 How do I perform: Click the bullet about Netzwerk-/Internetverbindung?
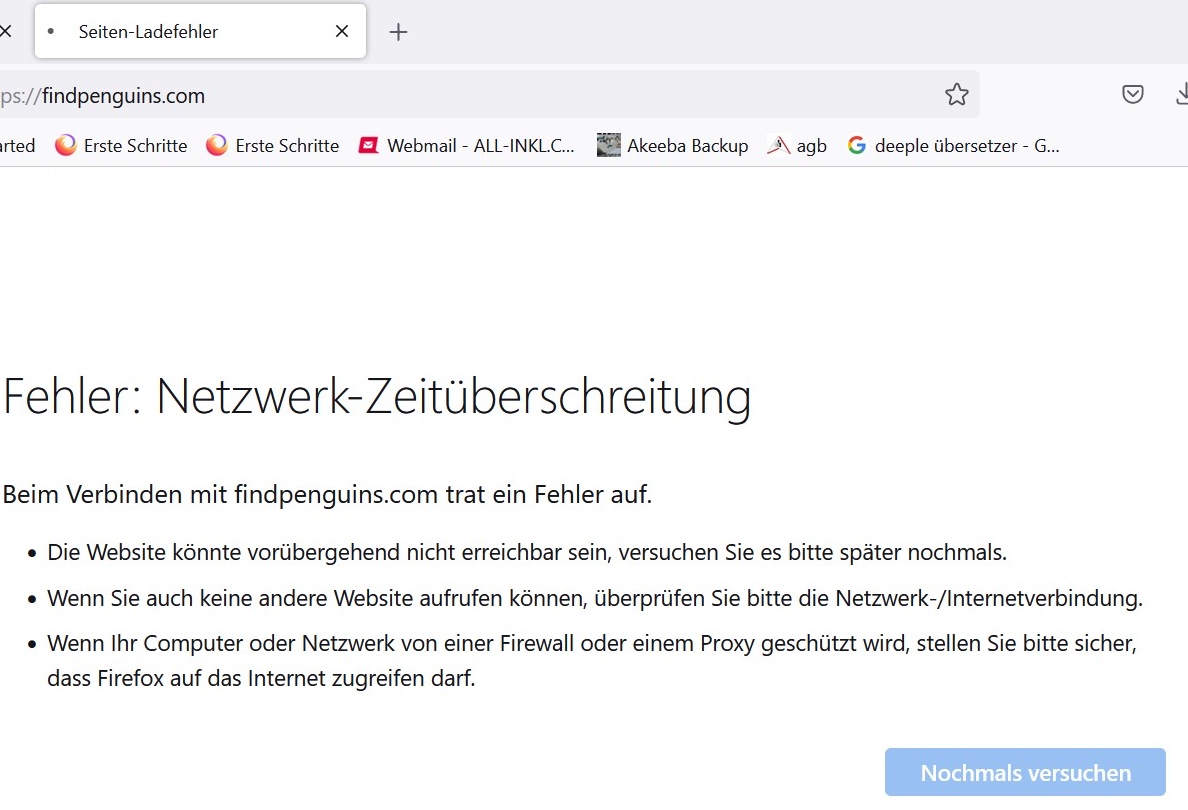(x=594, y=599)
